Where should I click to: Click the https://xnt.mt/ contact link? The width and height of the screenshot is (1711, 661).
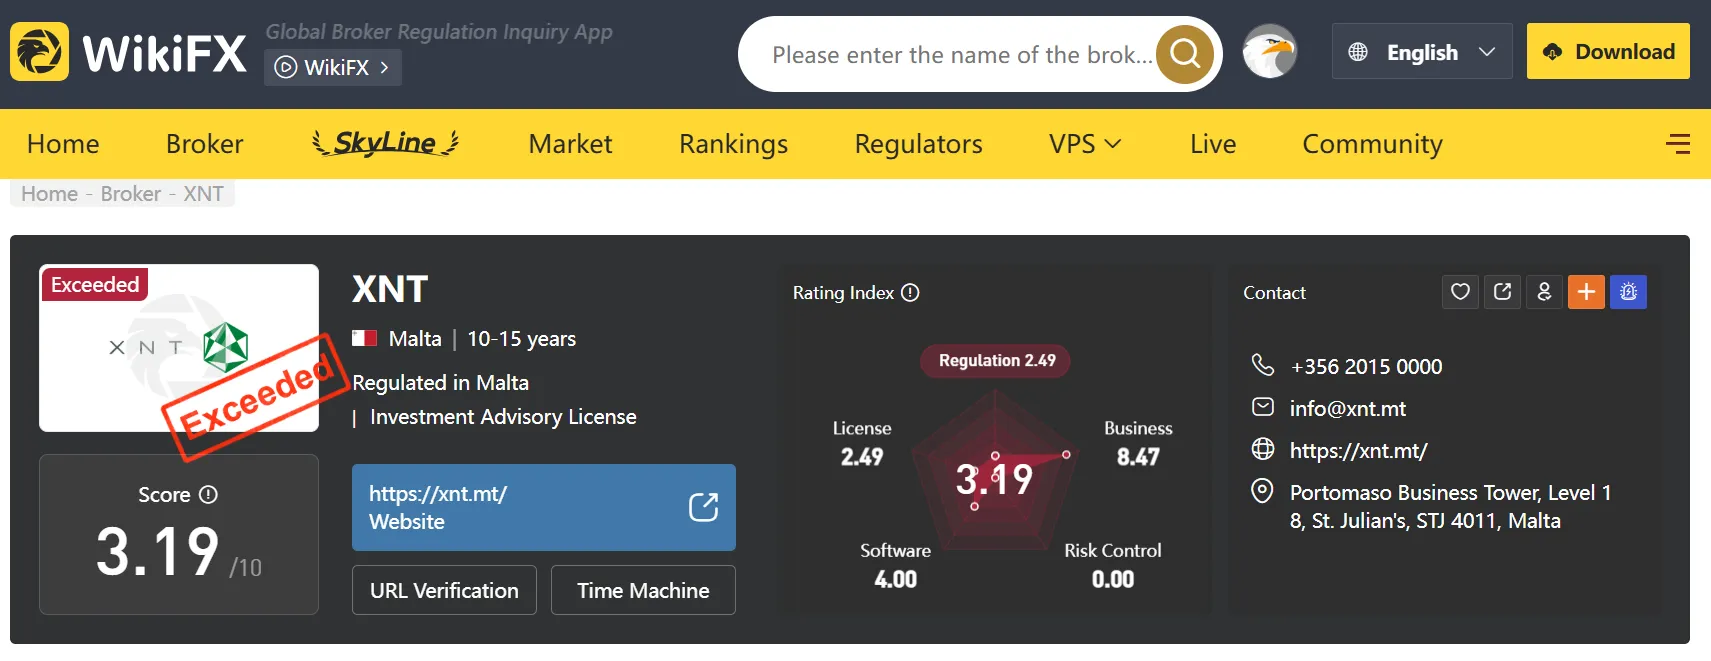pos(1358,450)
